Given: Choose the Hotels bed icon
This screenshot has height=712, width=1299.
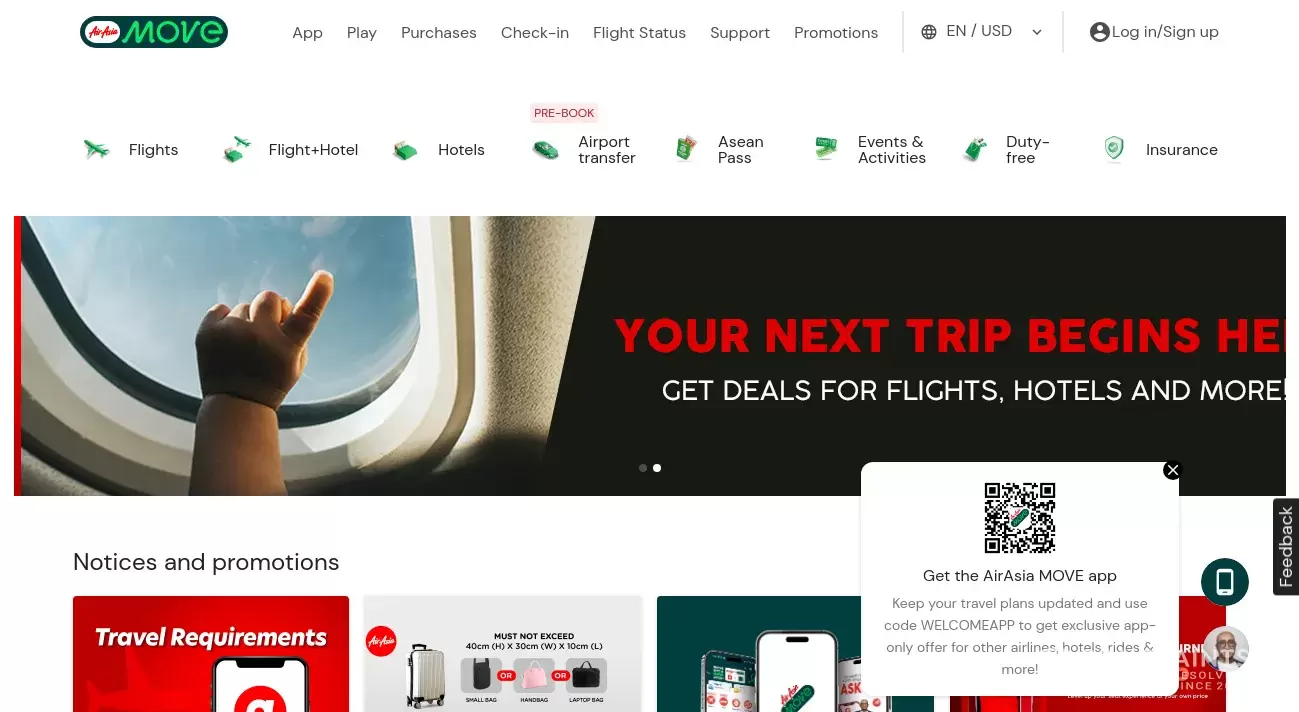Looking at the screenshot, I should (x=405, y=151).
